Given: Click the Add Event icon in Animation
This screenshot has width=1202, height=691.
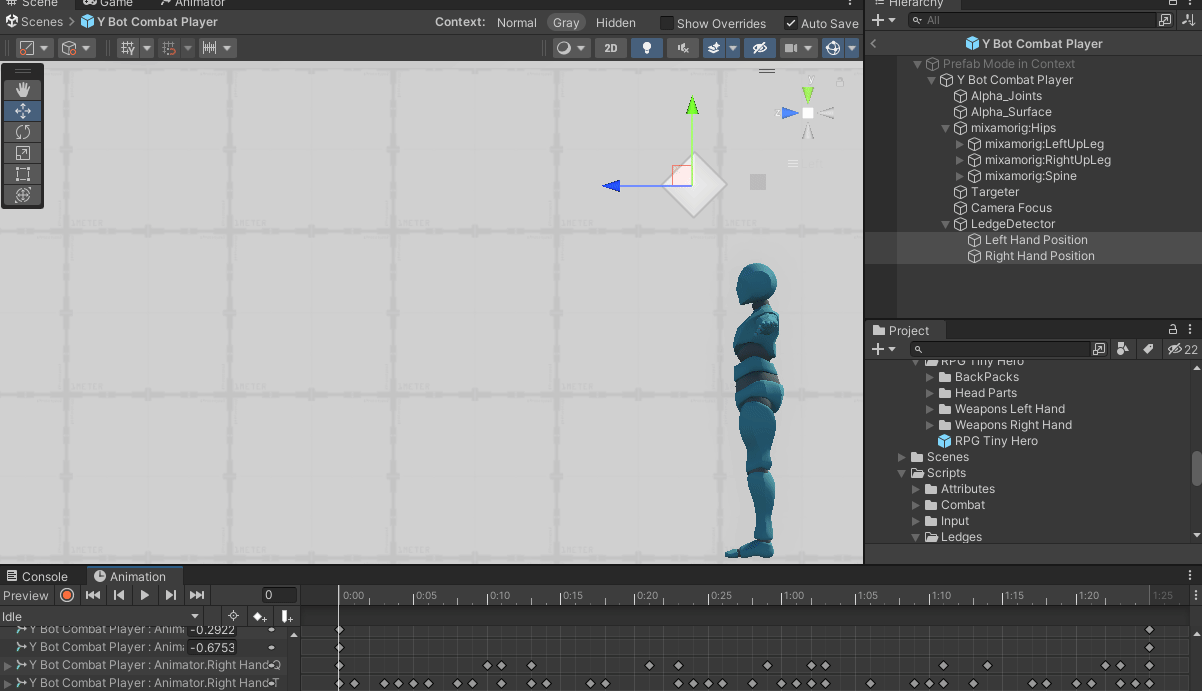Looking at the screenshot, I should click(x=287, y=616).
